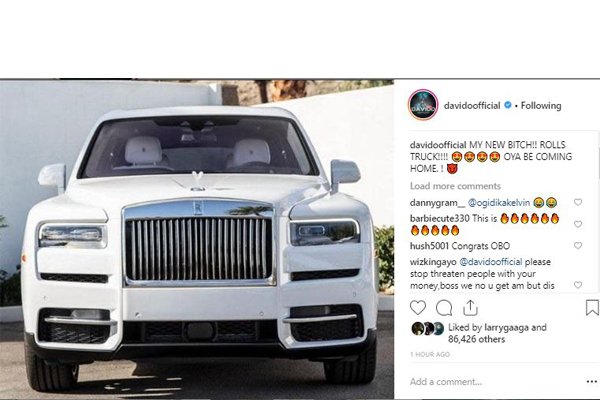Viewport: 600px width, 400px height.
Task: Like the post with the heart icon
Action: point(417,308)
